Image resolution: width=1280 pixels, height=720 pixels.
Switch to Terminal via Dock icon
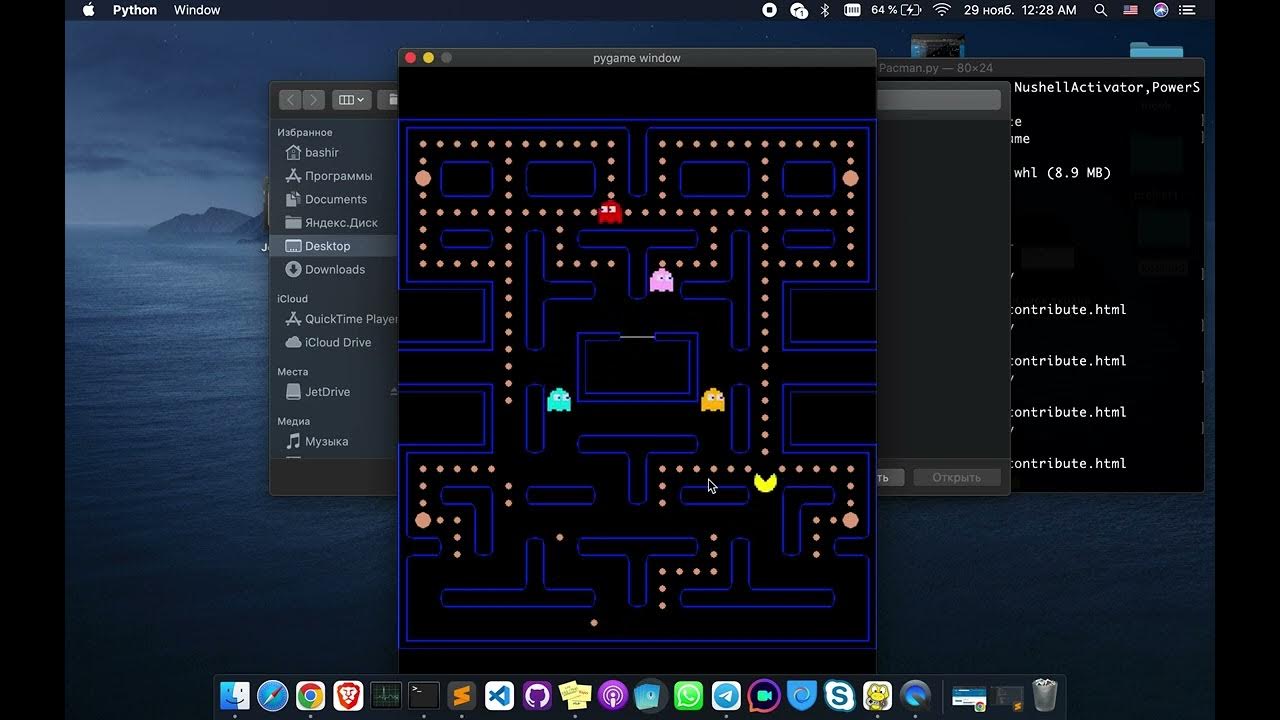424,695
